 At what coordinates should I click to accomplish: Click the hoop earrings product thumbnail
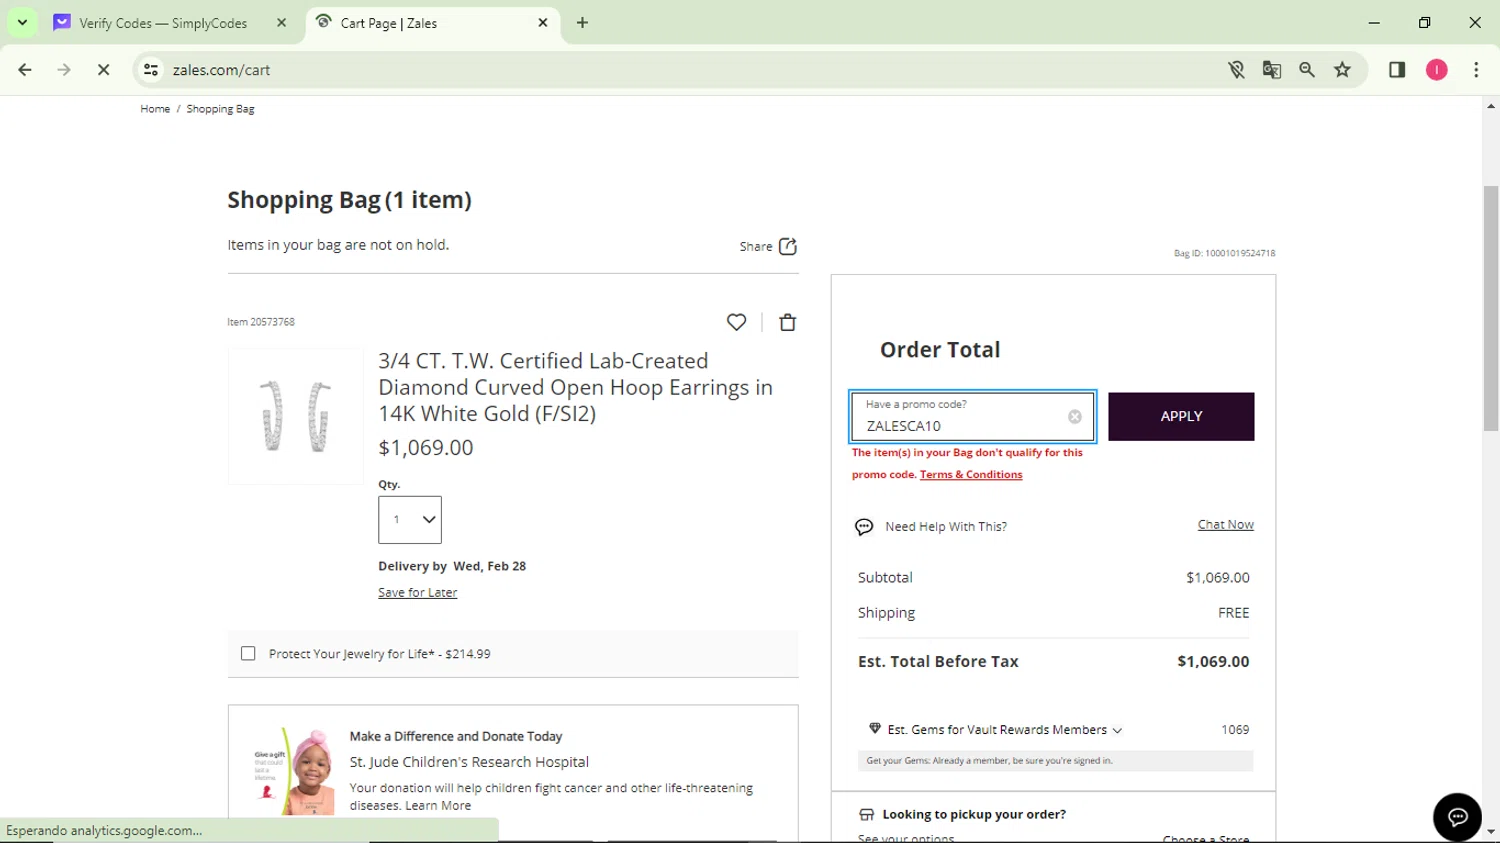(296, 416)
